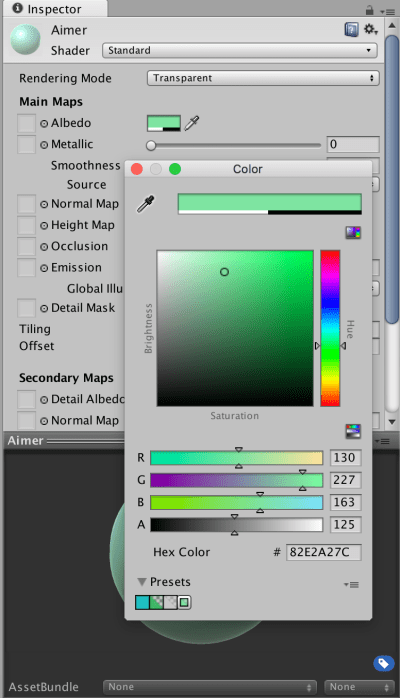The image size is (400, 698).
Task: Open the AssetBundle variant dropdown
Action: [359, 687]
